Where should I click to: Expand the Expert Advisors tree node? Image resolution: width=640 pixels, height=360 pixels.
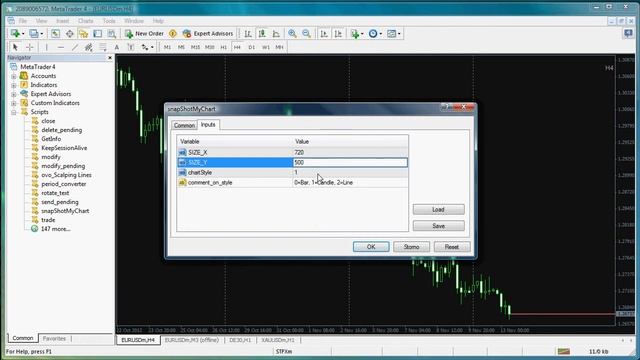pyautogui.click(x=13, y=94)
